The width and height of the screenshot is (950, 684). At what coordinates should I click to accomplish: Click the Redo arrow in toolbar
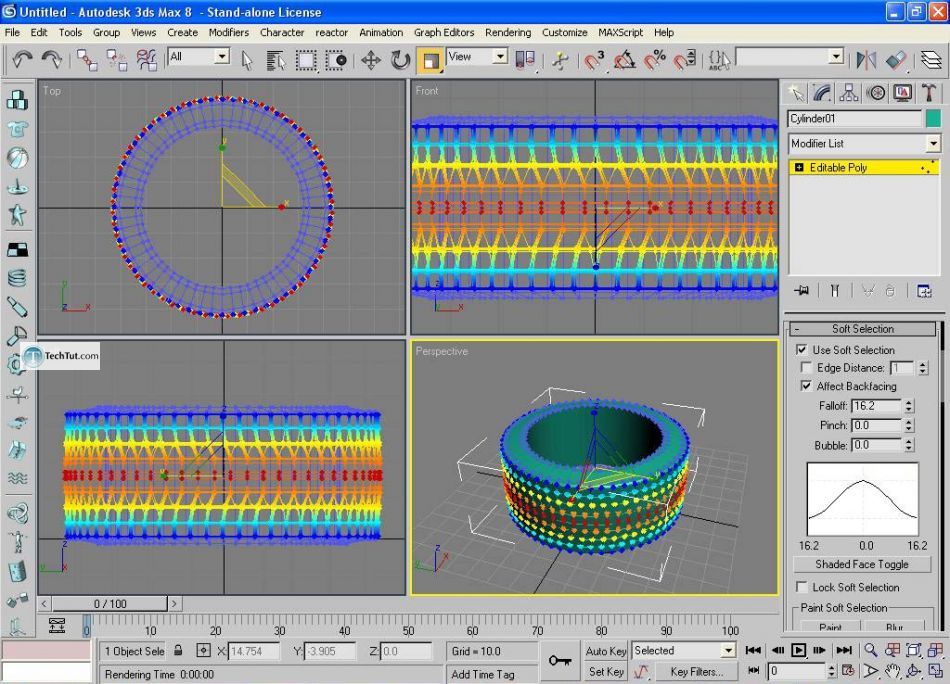[52, 59]
